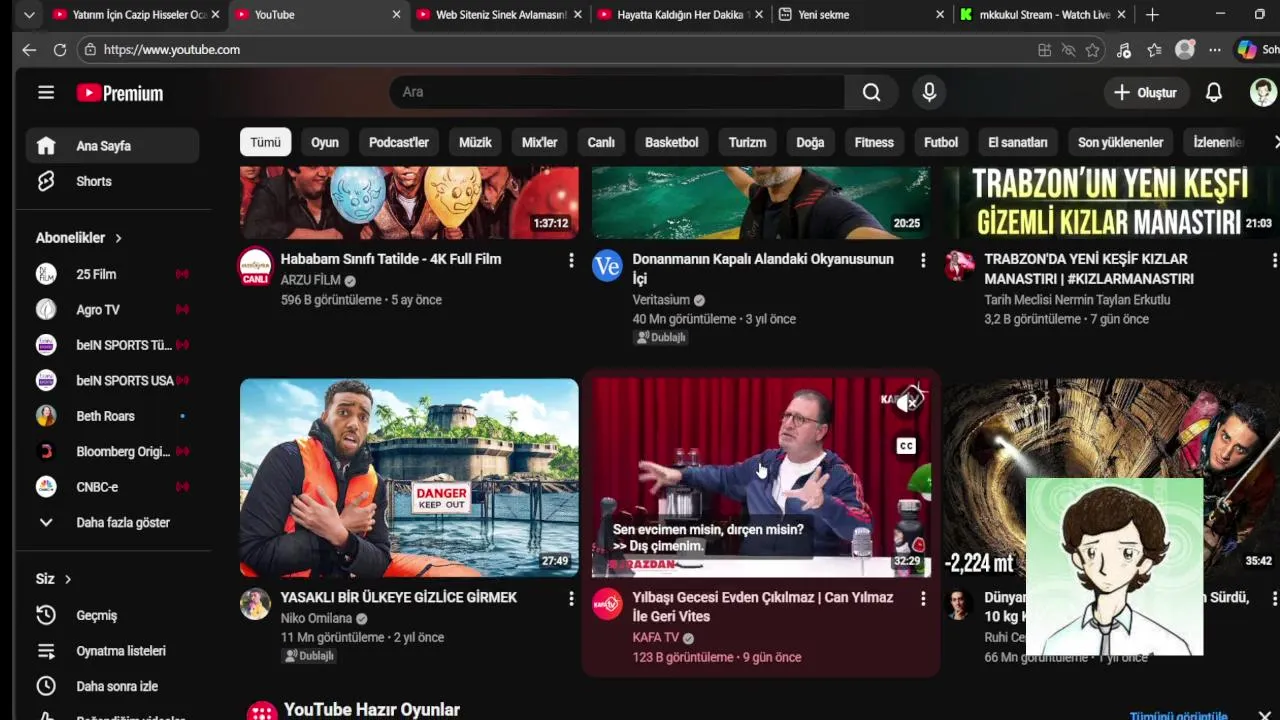The width and height of the screenshot is (1280, 720).
Task: Expand Daha fazla göster subscriptions
Action: click(x=112, y=522)
